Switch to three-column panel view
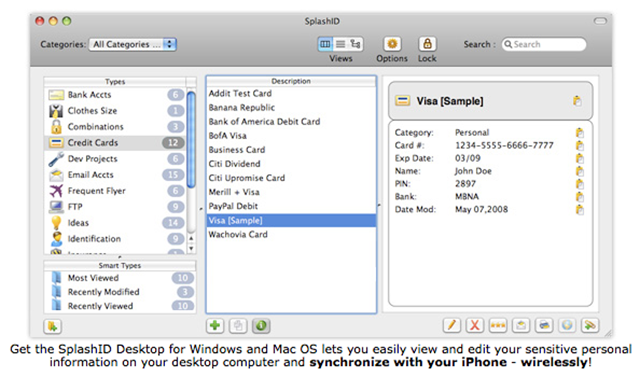The height and width of the screenshot is (377, 640). (325, 44)
